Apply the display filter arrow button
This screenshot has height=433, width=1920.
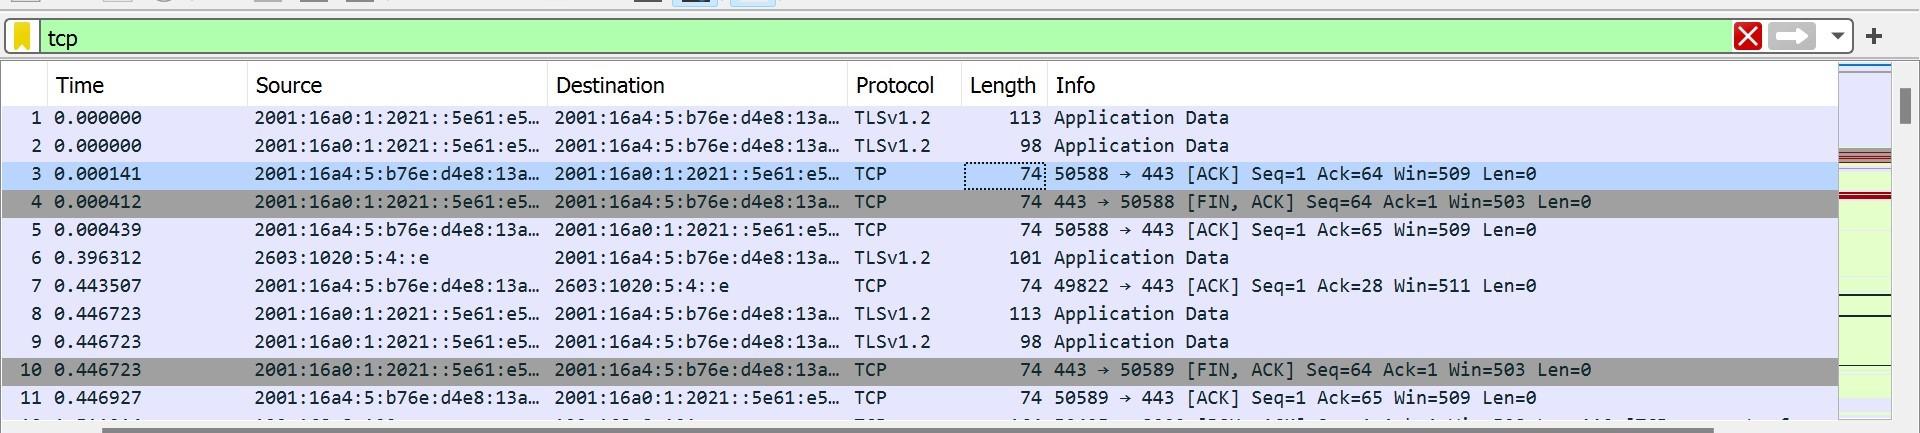pos(1792,37)
